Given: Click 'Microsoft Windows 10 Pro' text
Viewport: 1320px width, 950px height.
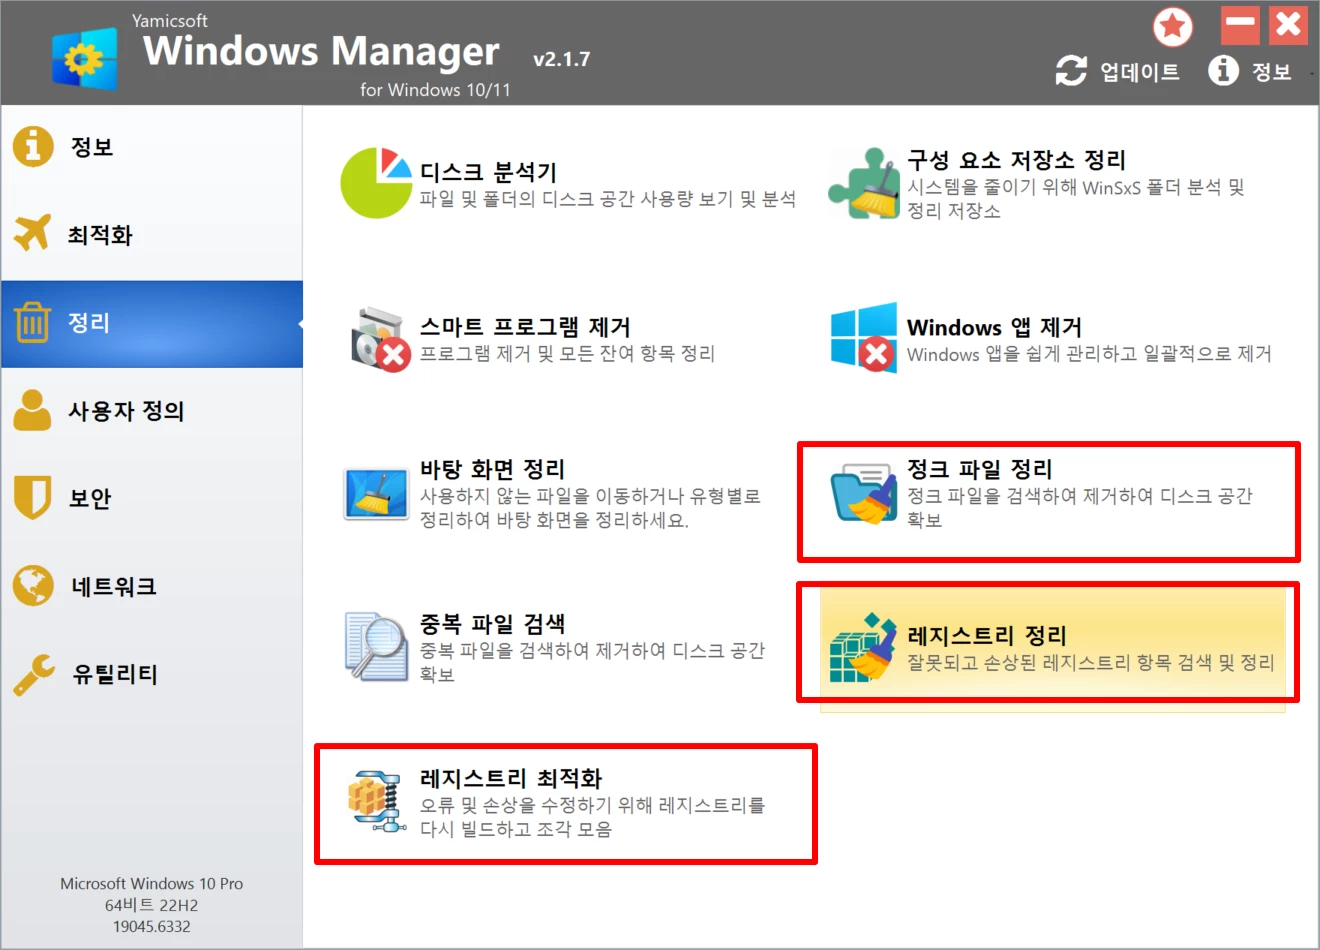Looking at the screenshot, I should point(152,884).
